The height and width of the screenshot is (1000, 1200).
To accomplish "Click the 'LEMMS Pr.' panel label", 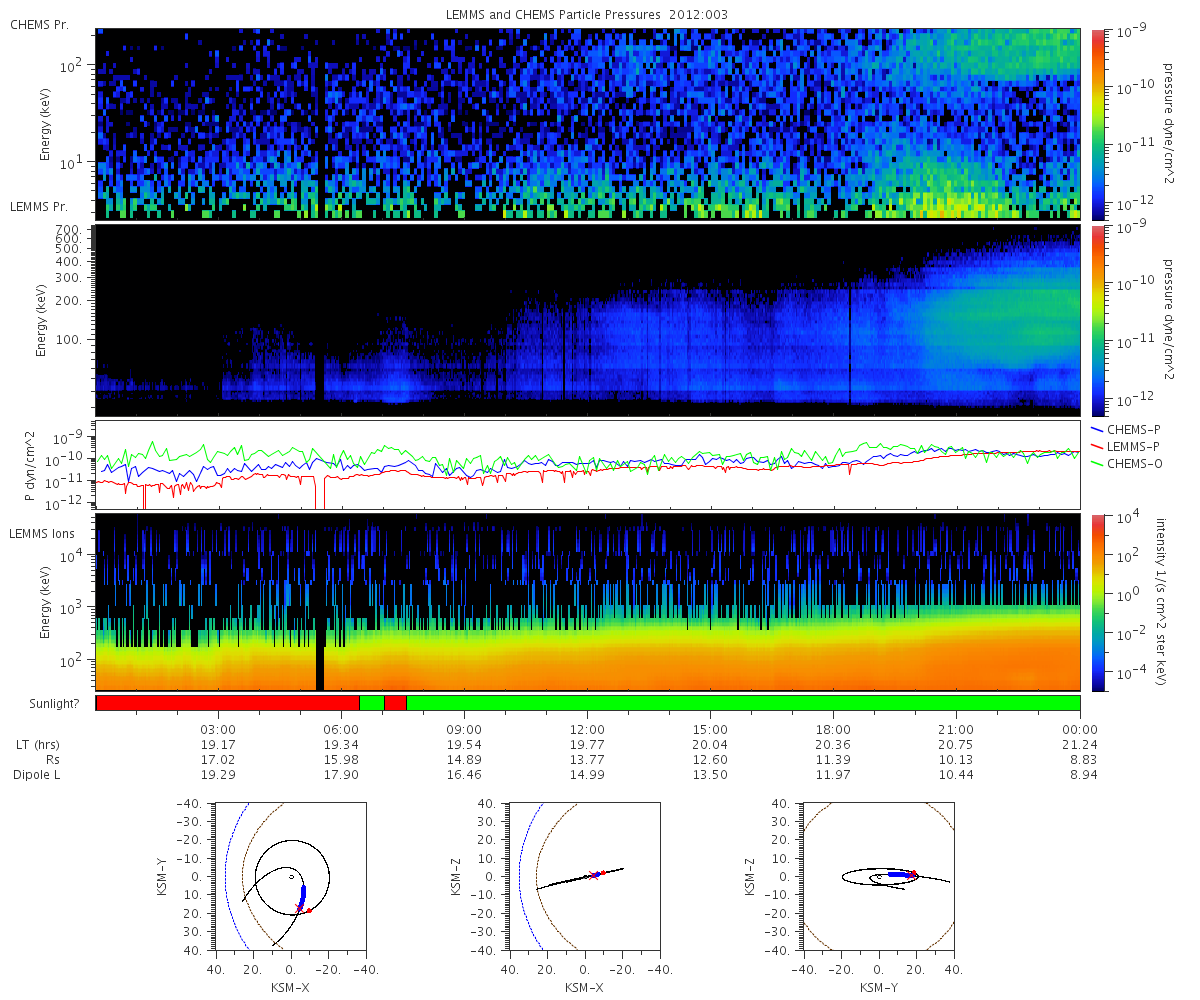I will click(x=39, y=207).
